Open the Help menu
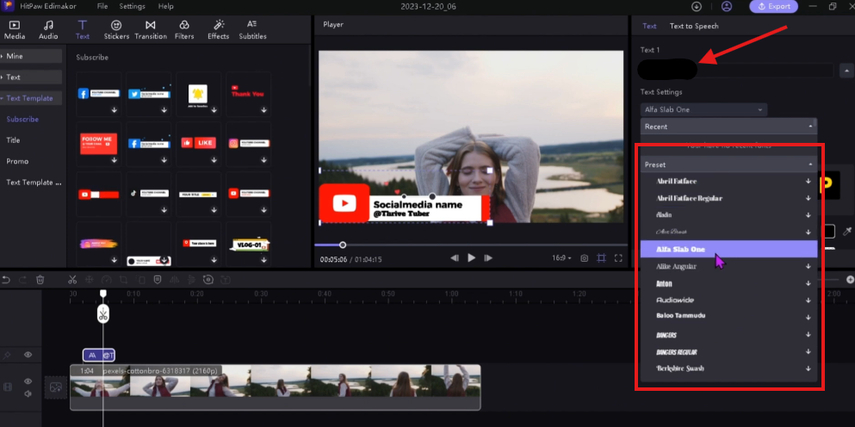The image size is (855, 427). click(x=166, y=7)
